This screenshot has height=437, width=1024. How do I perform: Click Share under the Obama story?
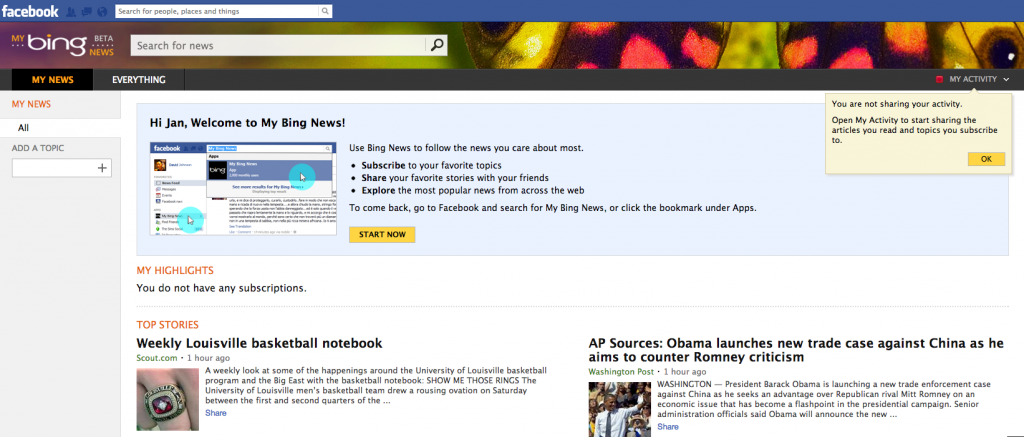tap(667, 427)
